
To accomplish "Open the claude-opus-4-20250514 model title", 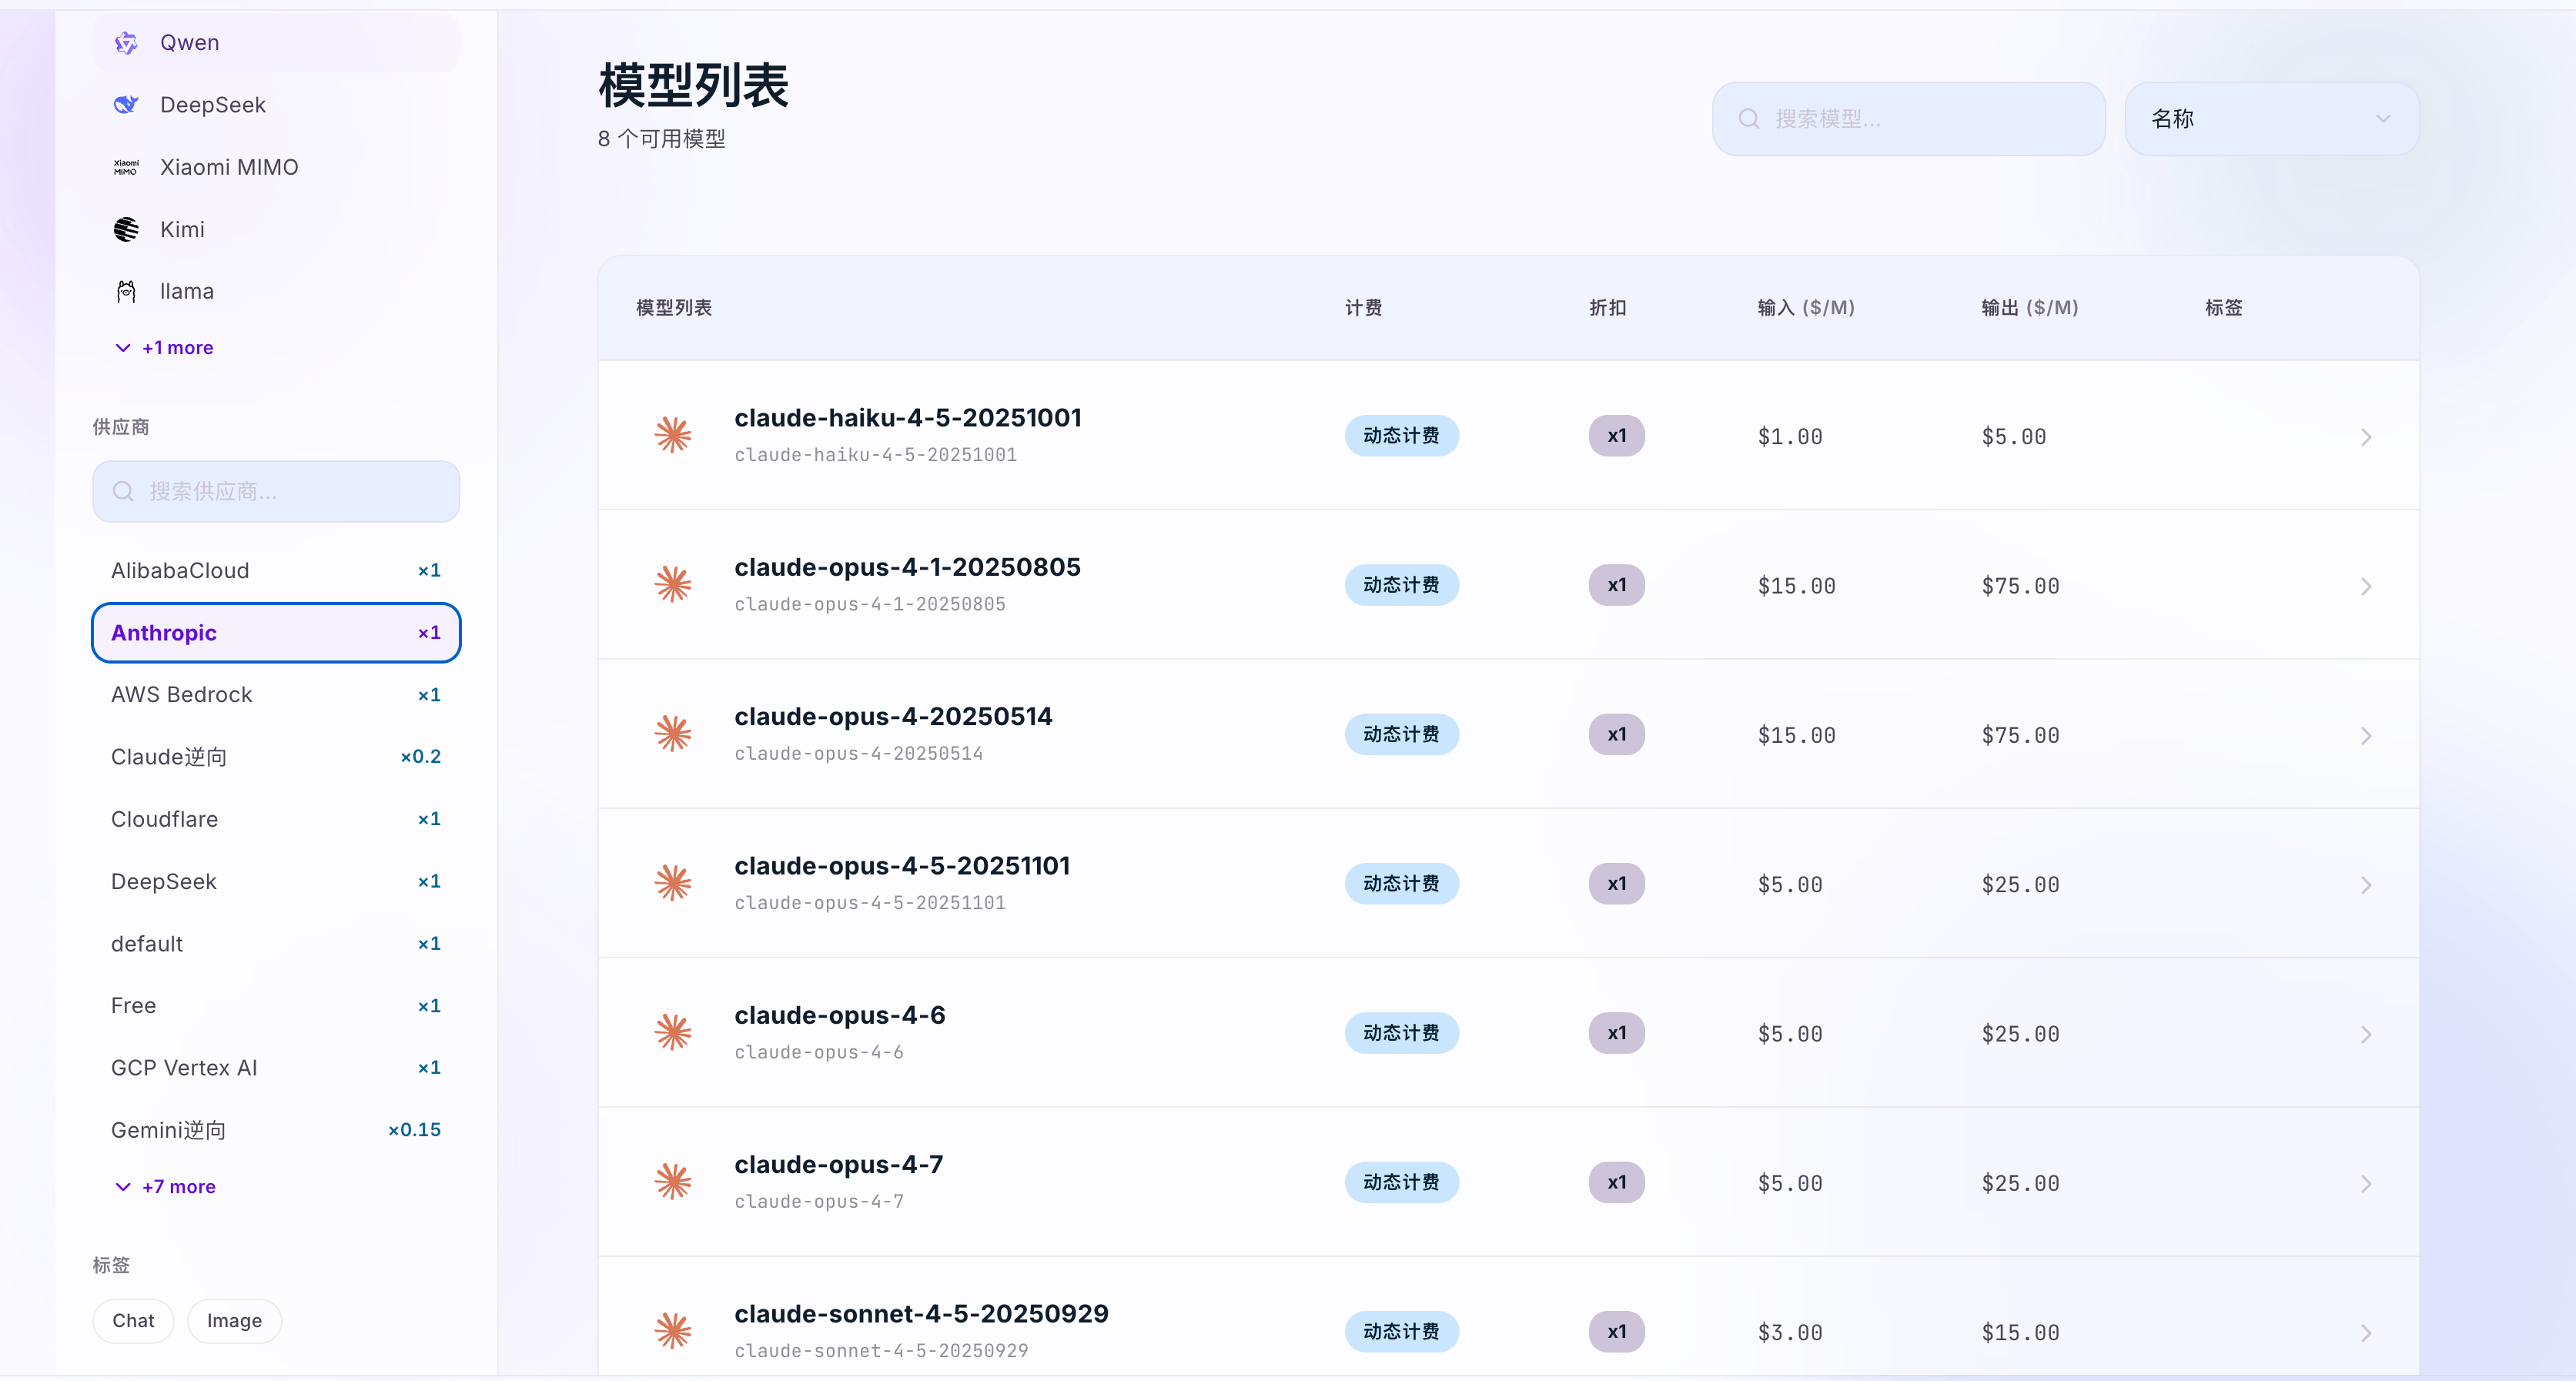I will [893, 717].
